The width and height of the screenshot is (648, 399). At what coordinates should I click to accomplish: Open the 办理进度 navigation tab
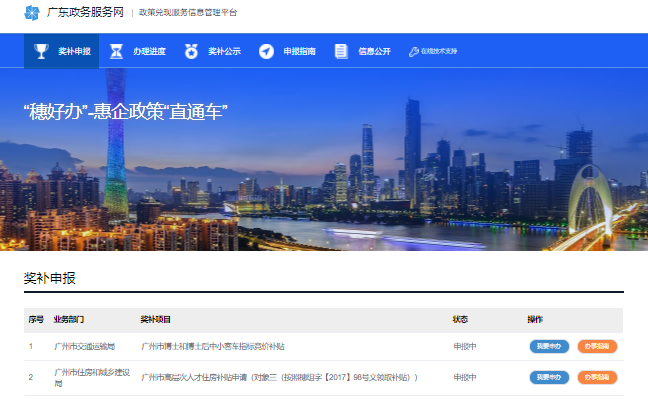137,51
